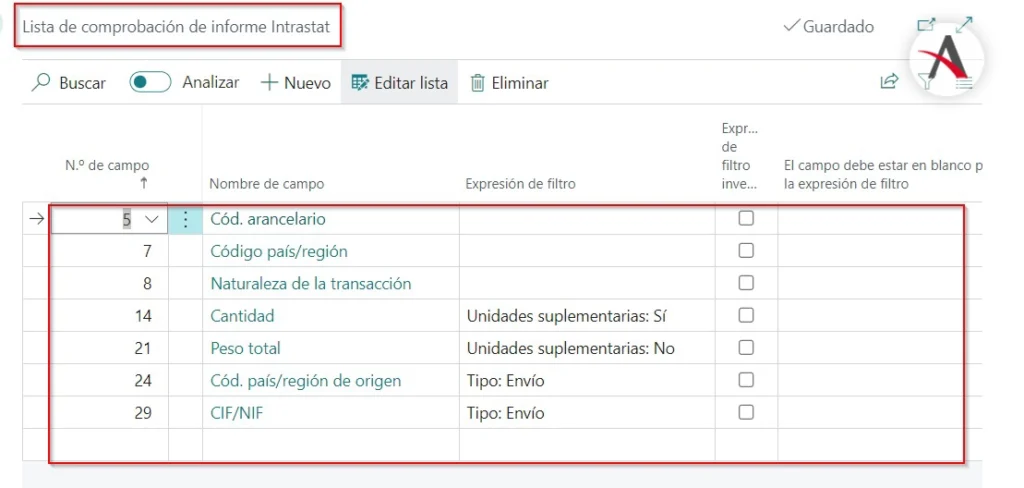Click the empty new row field number cell
Screen dimensions: 1024x488
[x=109, y=444]
